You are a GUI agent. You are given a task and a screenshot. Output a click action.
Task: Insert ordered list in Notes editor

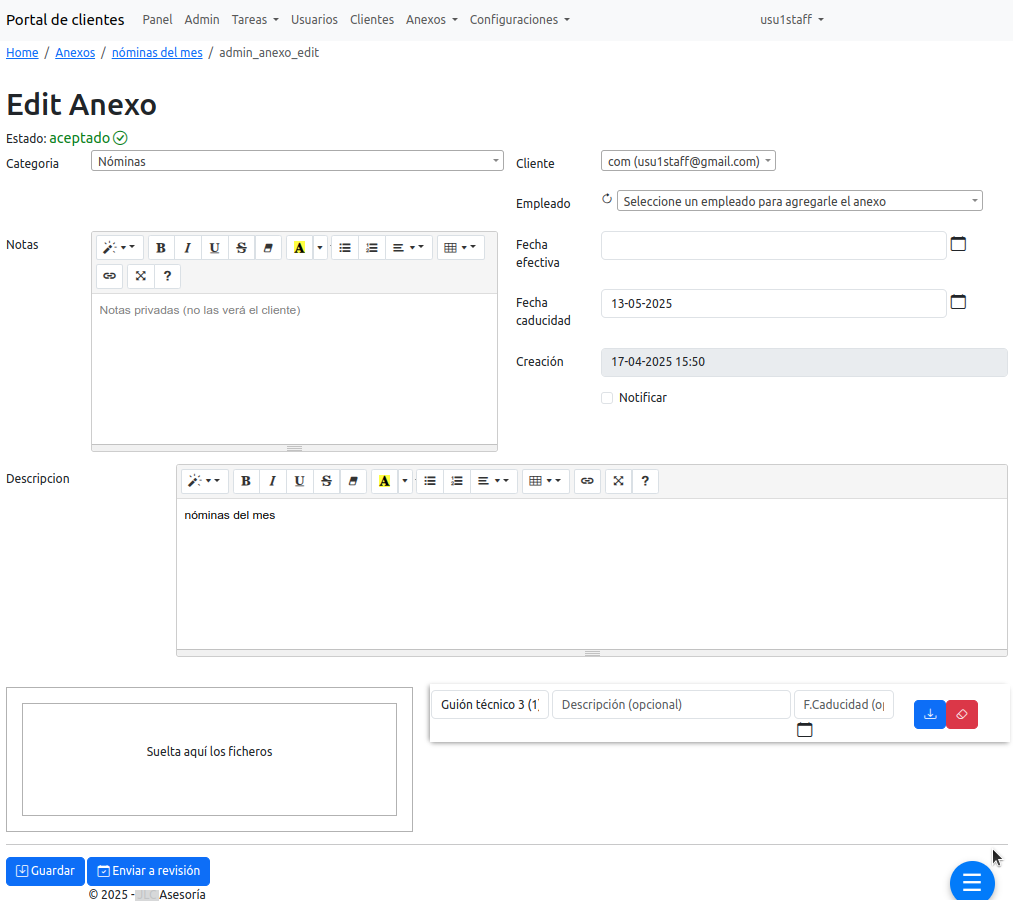(372, 248)
